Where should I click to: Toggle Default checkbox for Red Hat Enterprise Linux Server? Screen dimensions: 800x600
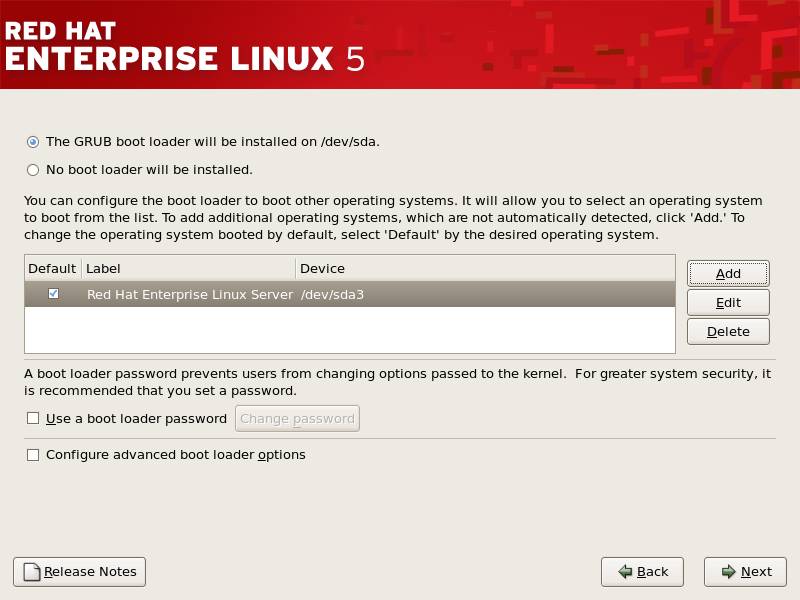53,294
